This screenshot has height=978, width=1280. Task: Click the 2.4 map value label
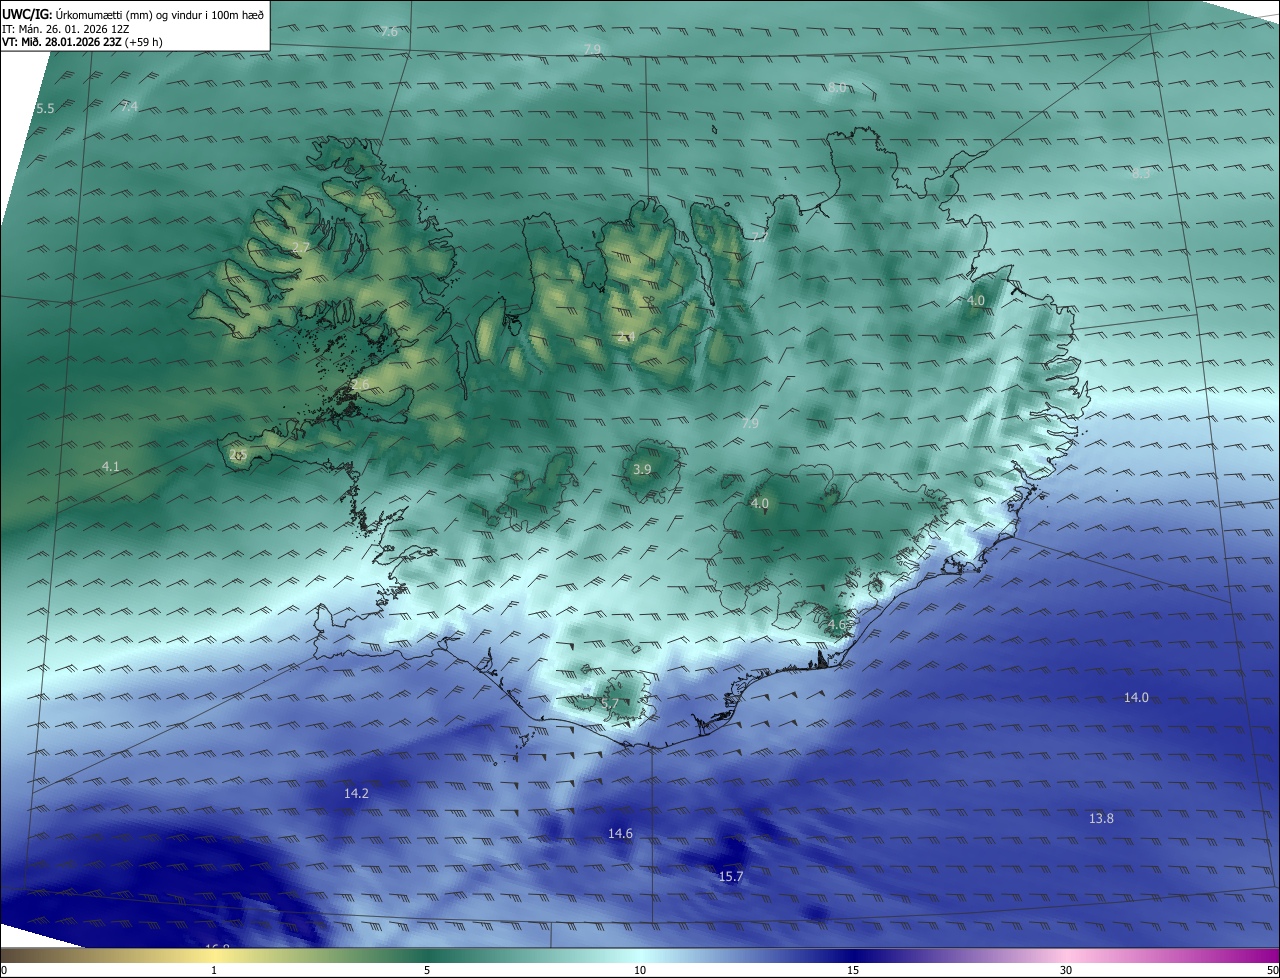click(625, 336)
